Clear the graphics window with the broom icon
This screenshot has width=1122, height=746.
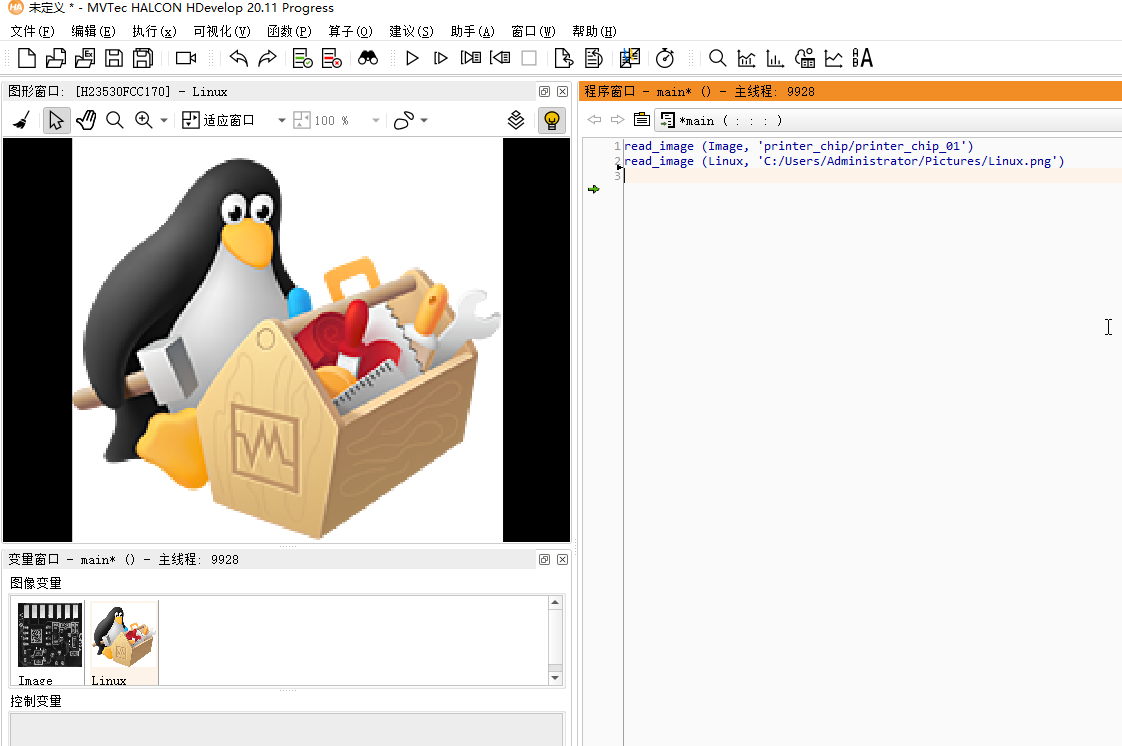pos(21,120)
